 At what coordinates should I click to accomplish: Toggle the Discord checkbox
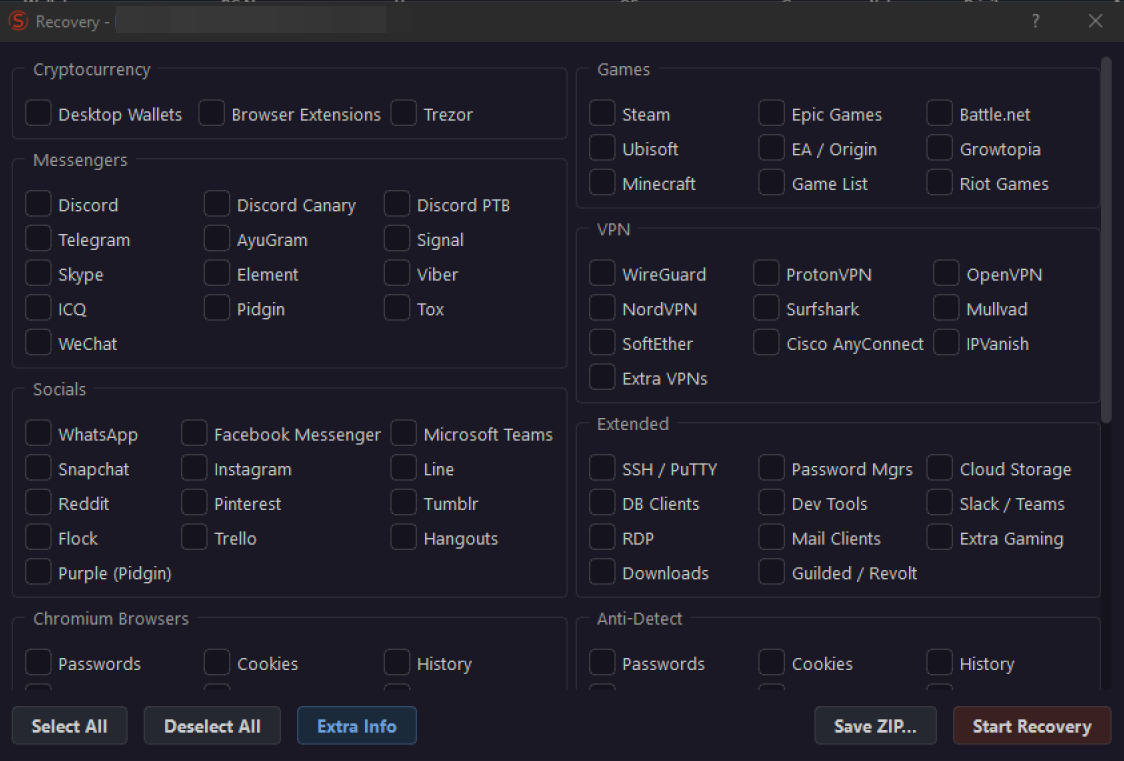(x=38, y=204)
